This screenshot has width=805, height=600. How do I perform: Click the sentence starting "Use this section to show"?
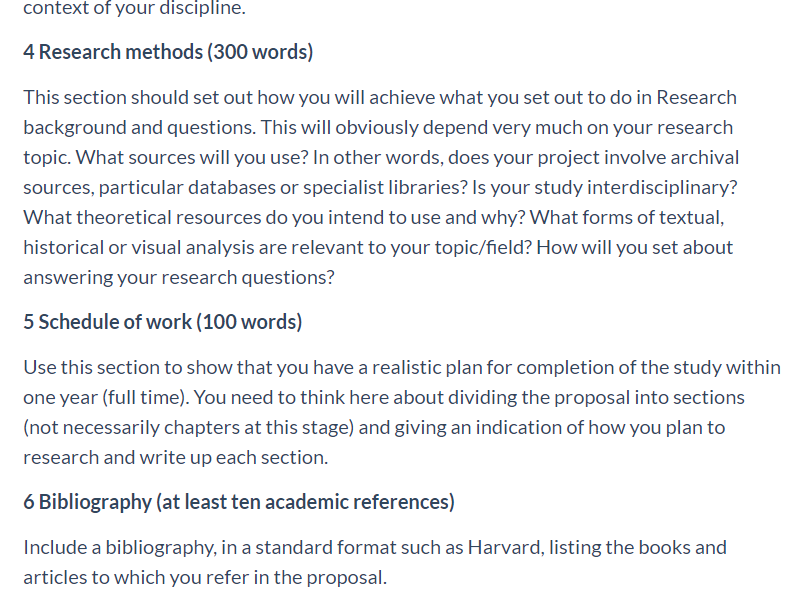pos(402,383)
